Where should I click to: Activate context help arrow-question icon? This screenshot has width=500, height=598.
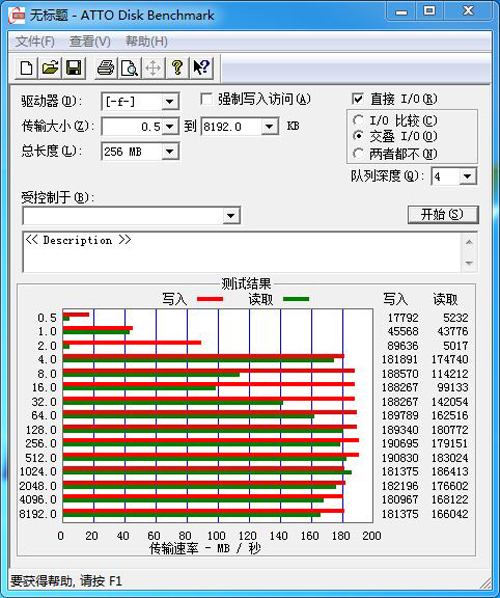coord(201,68)
